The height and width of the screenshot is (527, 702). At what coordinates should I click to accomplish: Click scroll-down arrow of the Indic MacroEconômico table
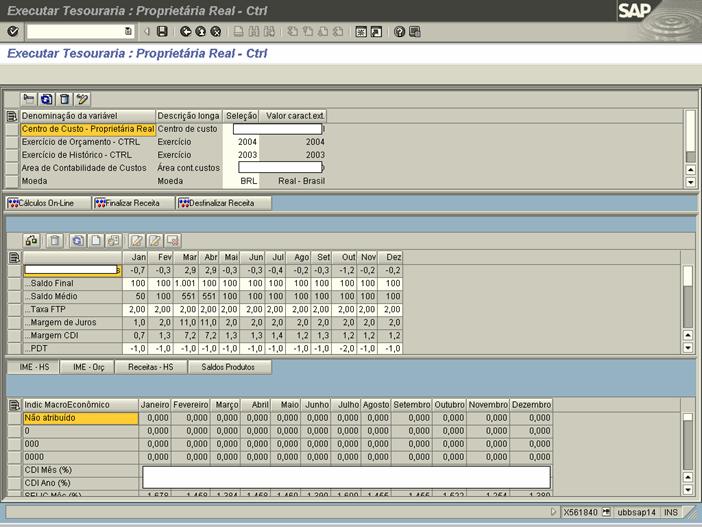pyautogui.click(x=688, y=490)
